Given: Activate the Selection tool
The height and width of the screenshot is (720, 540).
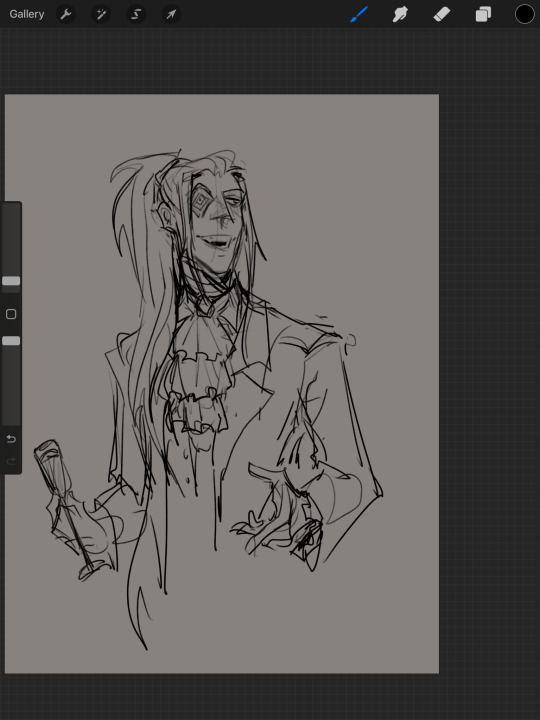Looking at the screenshot, I should pos(136,14).
